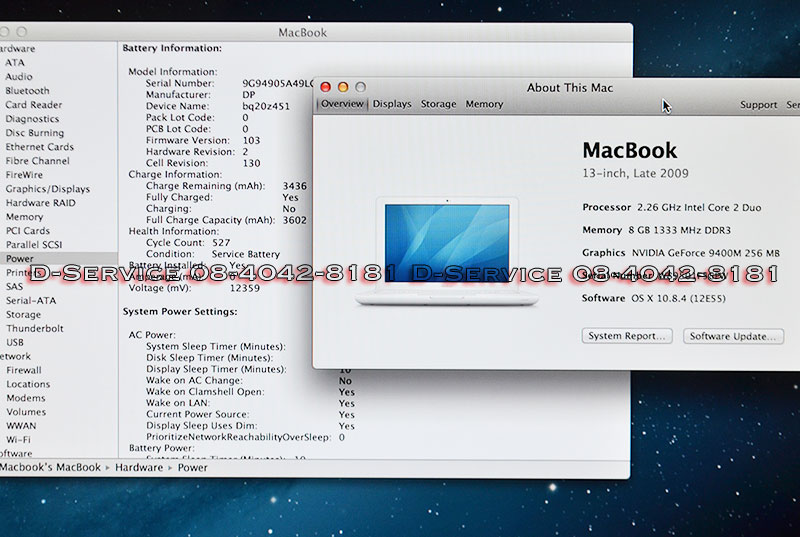Screen dimensions: 800x537
Task: Click Power in the bottom path bar
Action: point(192,468)
